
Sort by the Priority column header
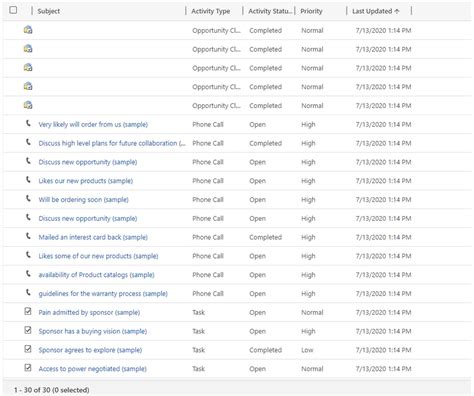click(311, 11)
